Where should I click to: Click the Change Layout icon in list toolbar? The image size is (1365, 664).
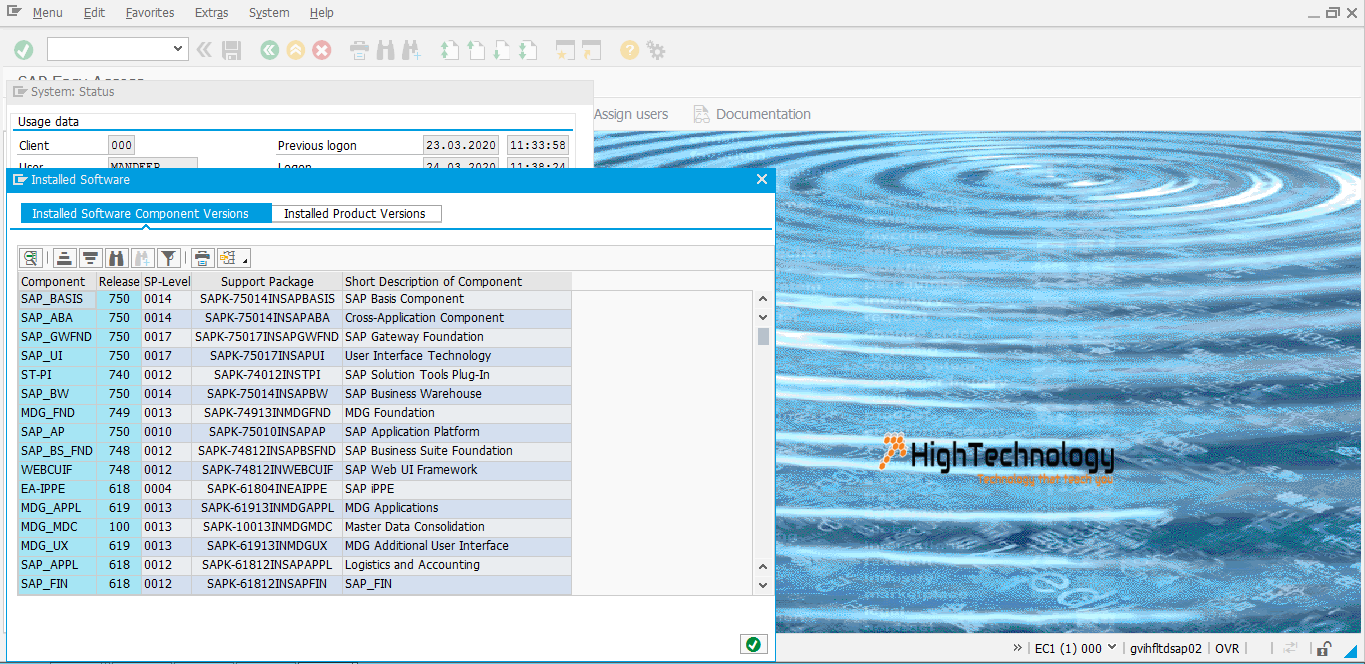click(x=228, y=258)
